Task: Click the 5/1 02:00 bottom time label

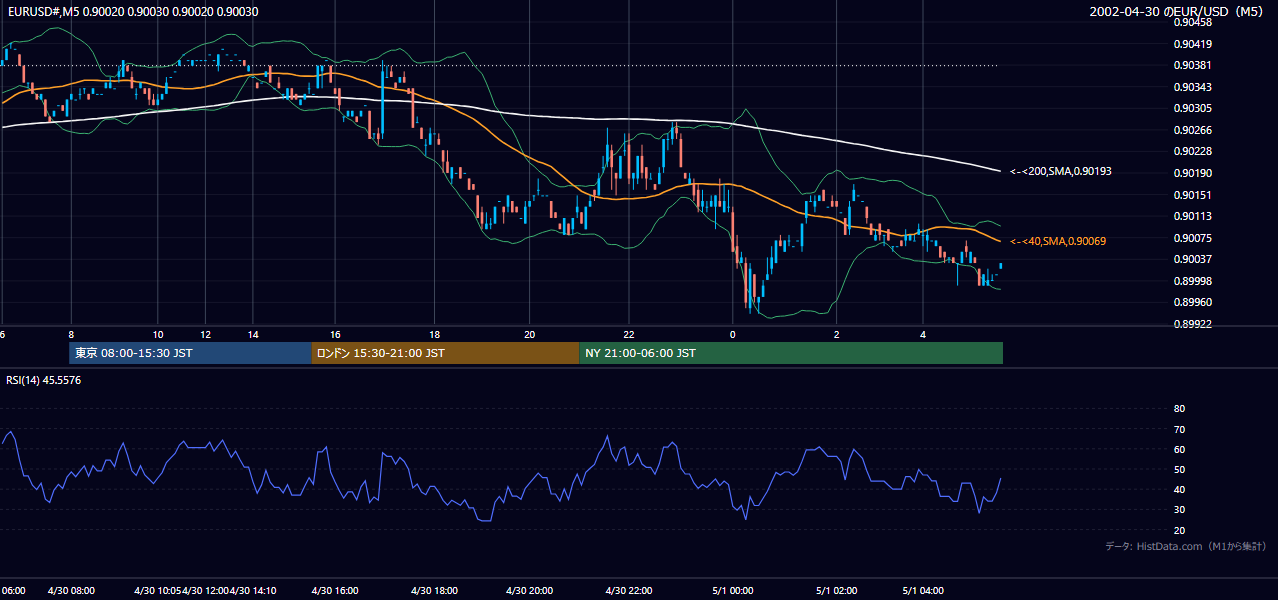Action: tap(836, 590)
